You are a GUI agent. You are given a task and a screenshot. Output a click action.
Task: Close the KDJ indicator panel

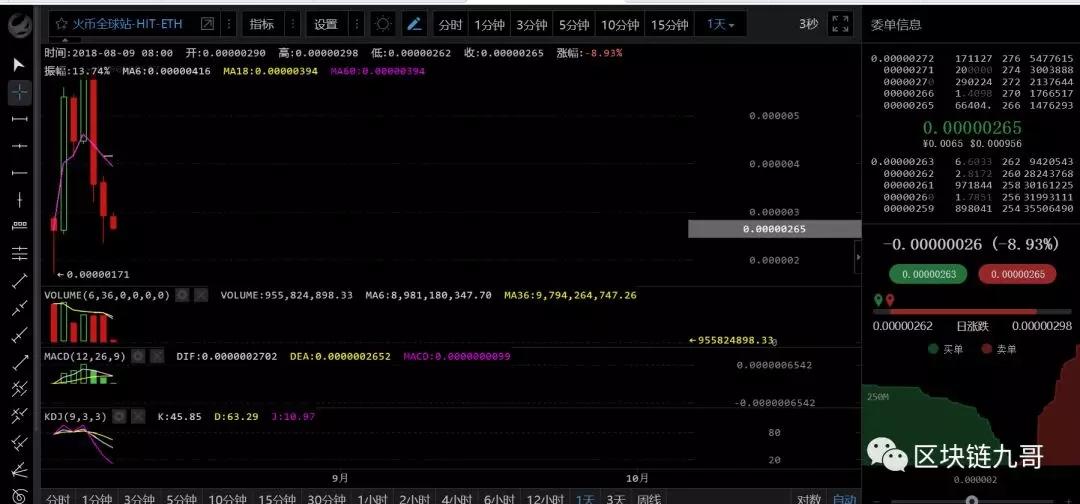pos(138,416)
